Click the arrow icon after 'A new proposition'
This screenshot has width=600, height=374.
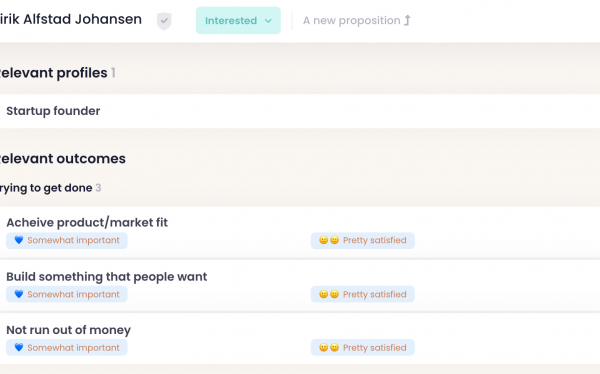407,20
